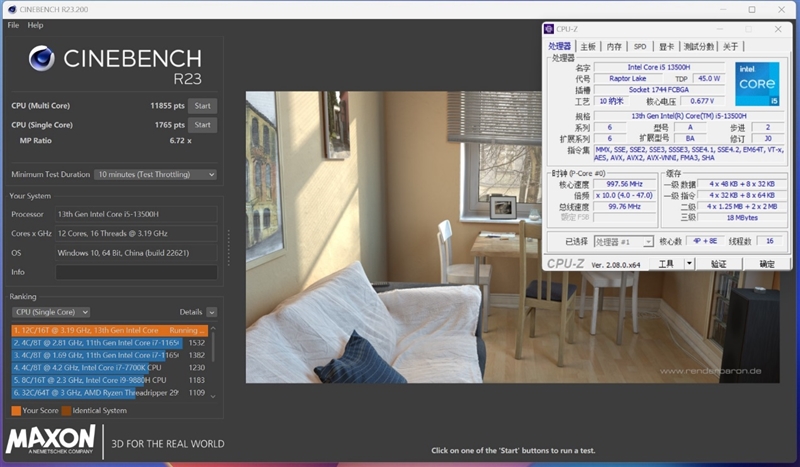Click the large Cinema 4D sphere logo
Image resolution: width=800 pixels, height=467 pixels.
tap(42, 58)
